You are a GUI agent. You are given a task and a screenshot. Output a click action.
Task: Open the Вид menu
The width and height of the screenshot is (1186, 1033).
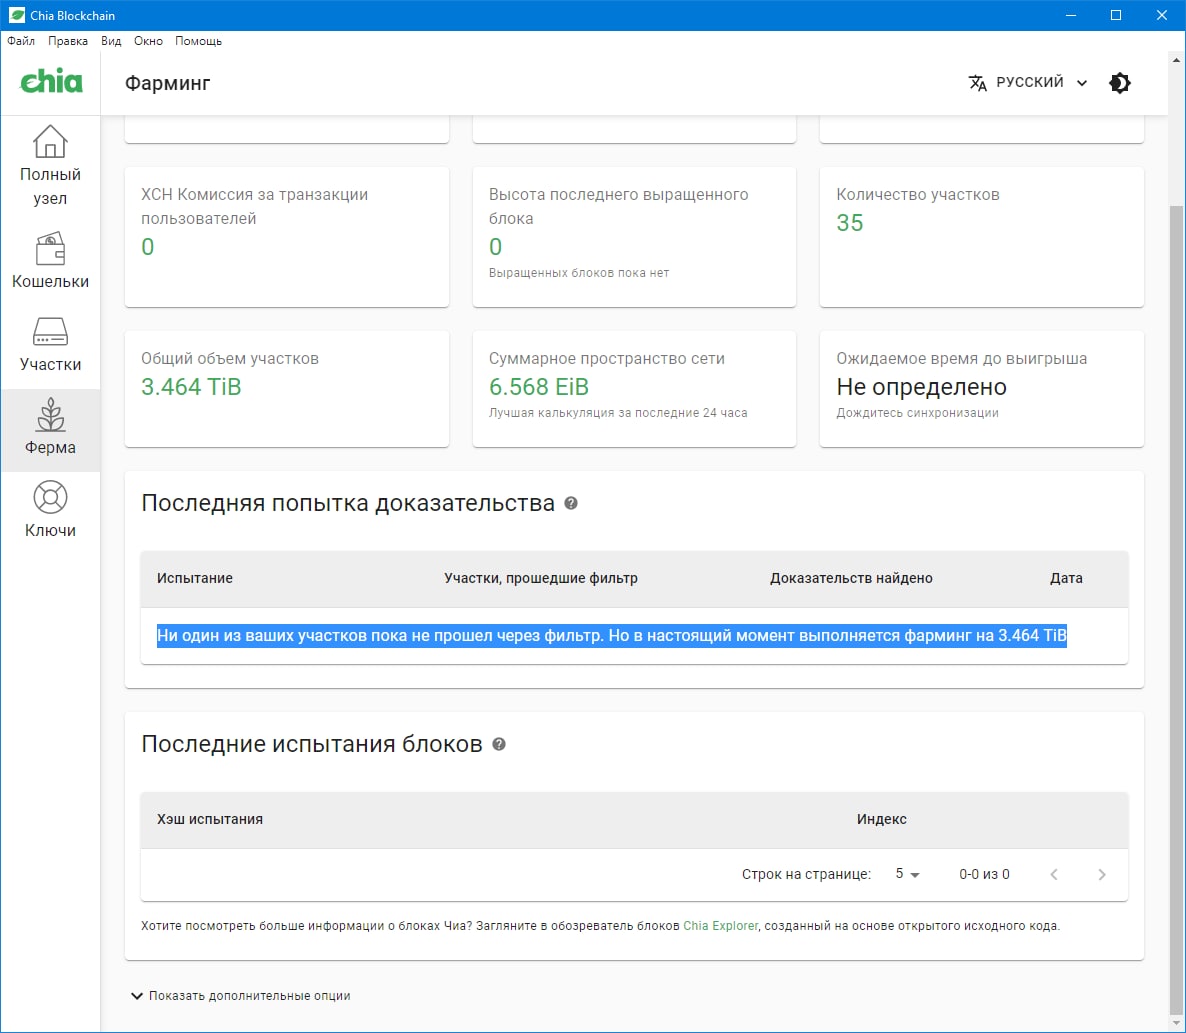110,41
